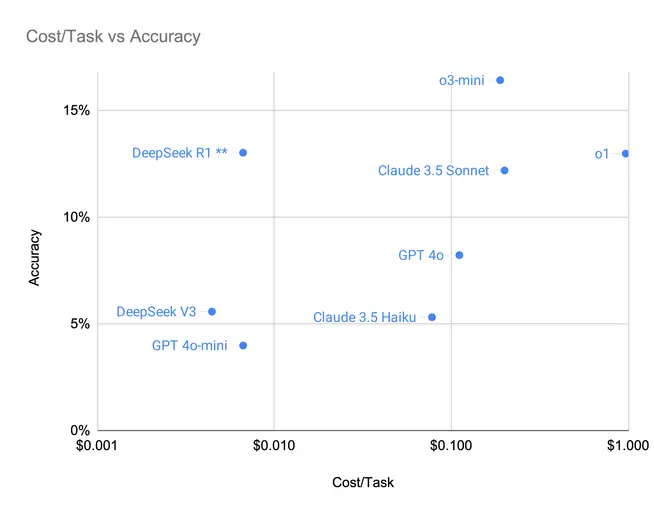
Task: Click the $0.010 x-axis tick label
Action: coord(274,446)
